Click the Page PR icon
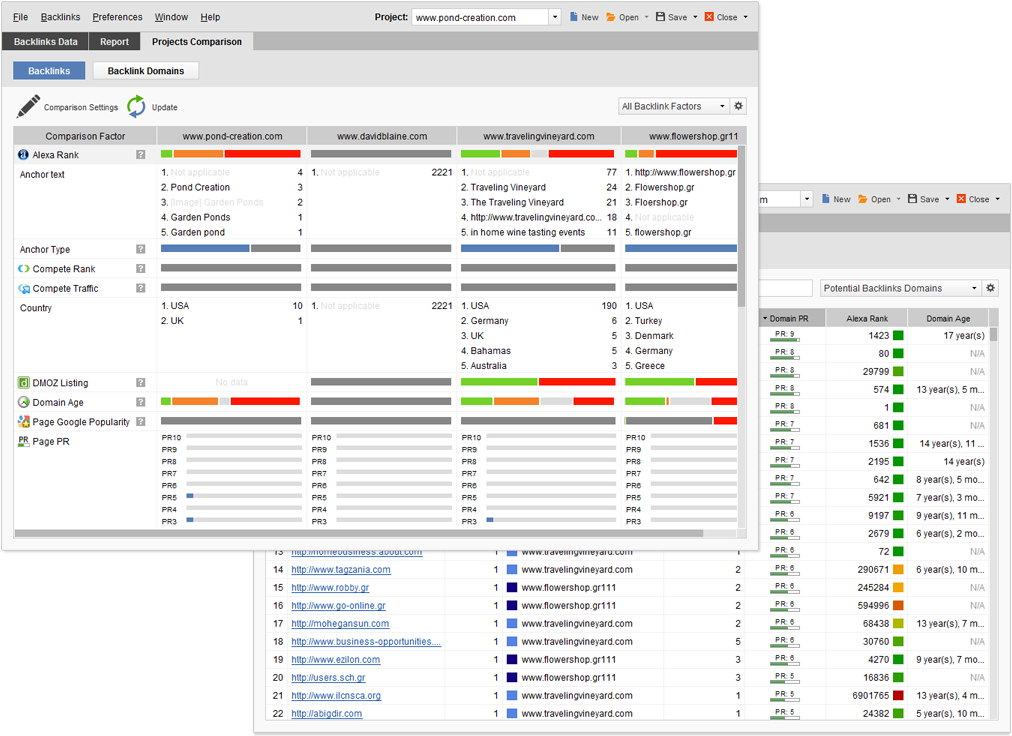 24,441
